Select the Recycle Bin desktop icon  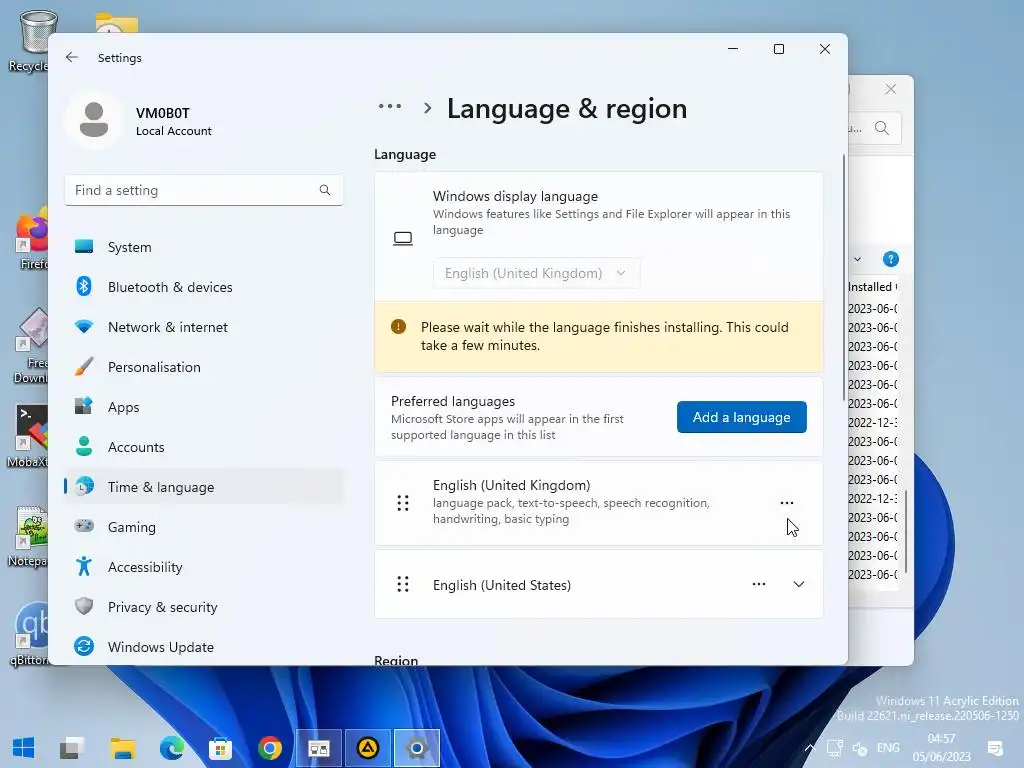[x=31, y=40]
